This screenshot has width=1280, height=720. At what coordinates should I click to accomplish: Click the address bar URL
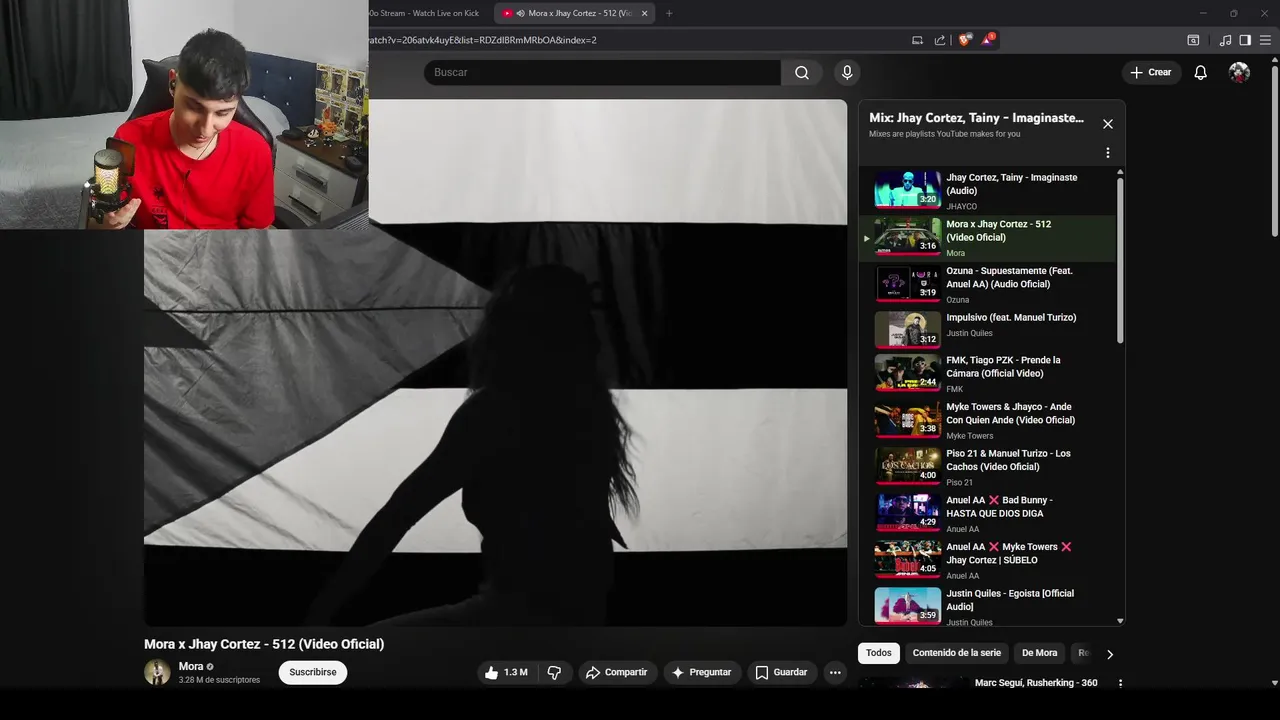[x=483, y=40]
